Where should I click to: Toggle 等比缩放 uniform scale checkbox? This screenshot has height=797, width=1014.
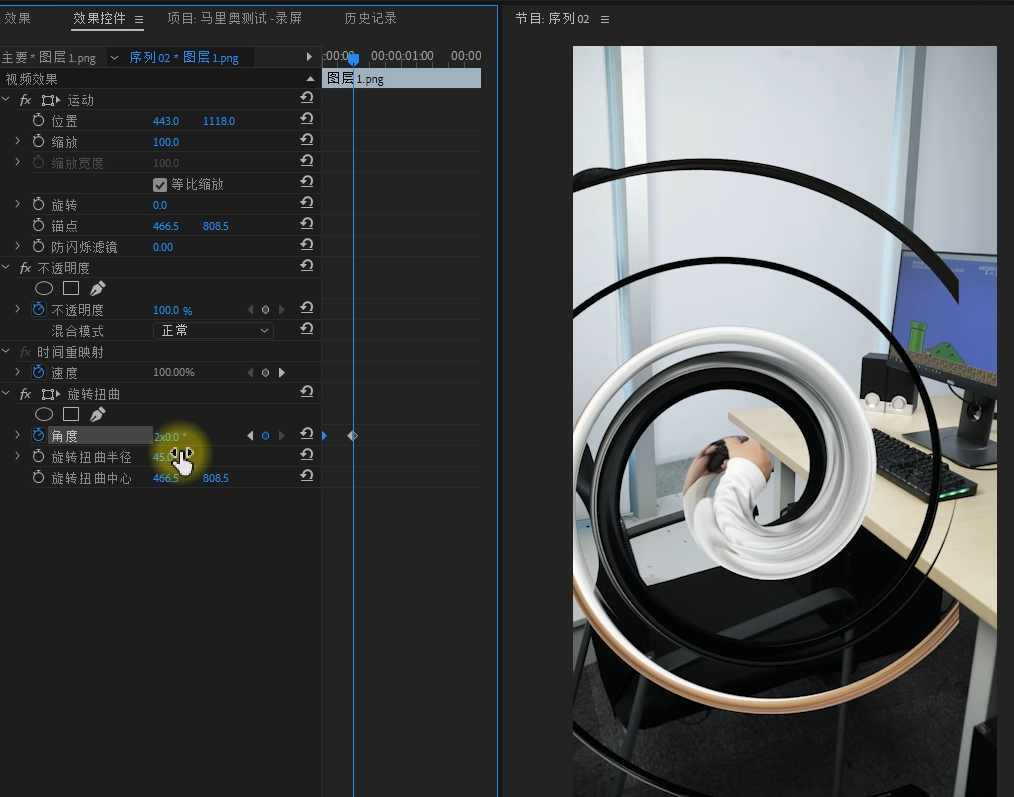(x=160, y=185)
